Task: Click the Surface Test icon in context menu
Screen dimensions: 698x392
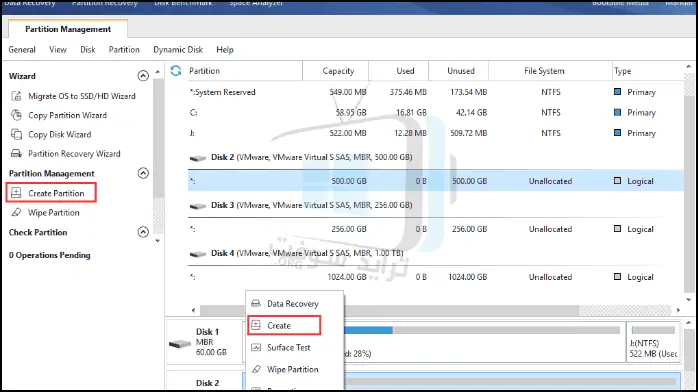Action: pyautogui.click(x=256, y=347)
